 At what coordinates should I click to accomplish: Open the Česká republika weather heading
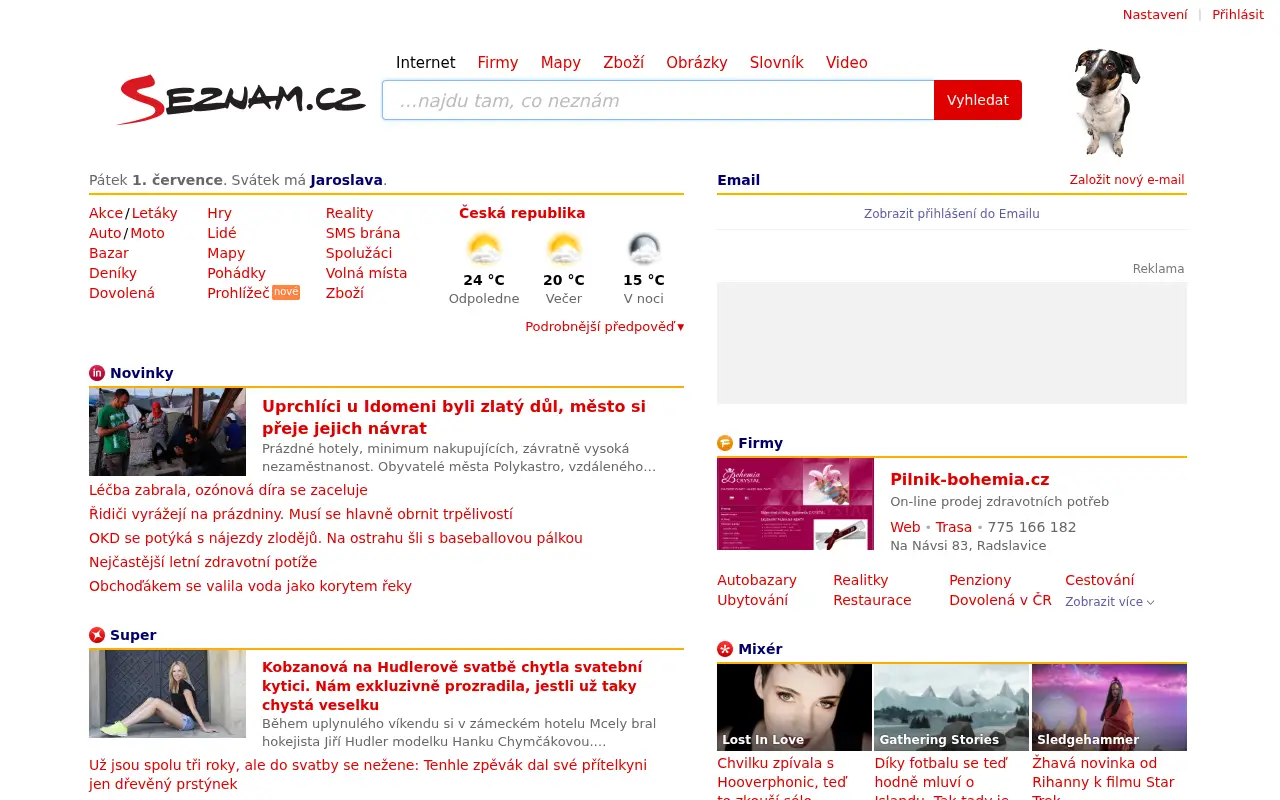[x=522, y=213]
